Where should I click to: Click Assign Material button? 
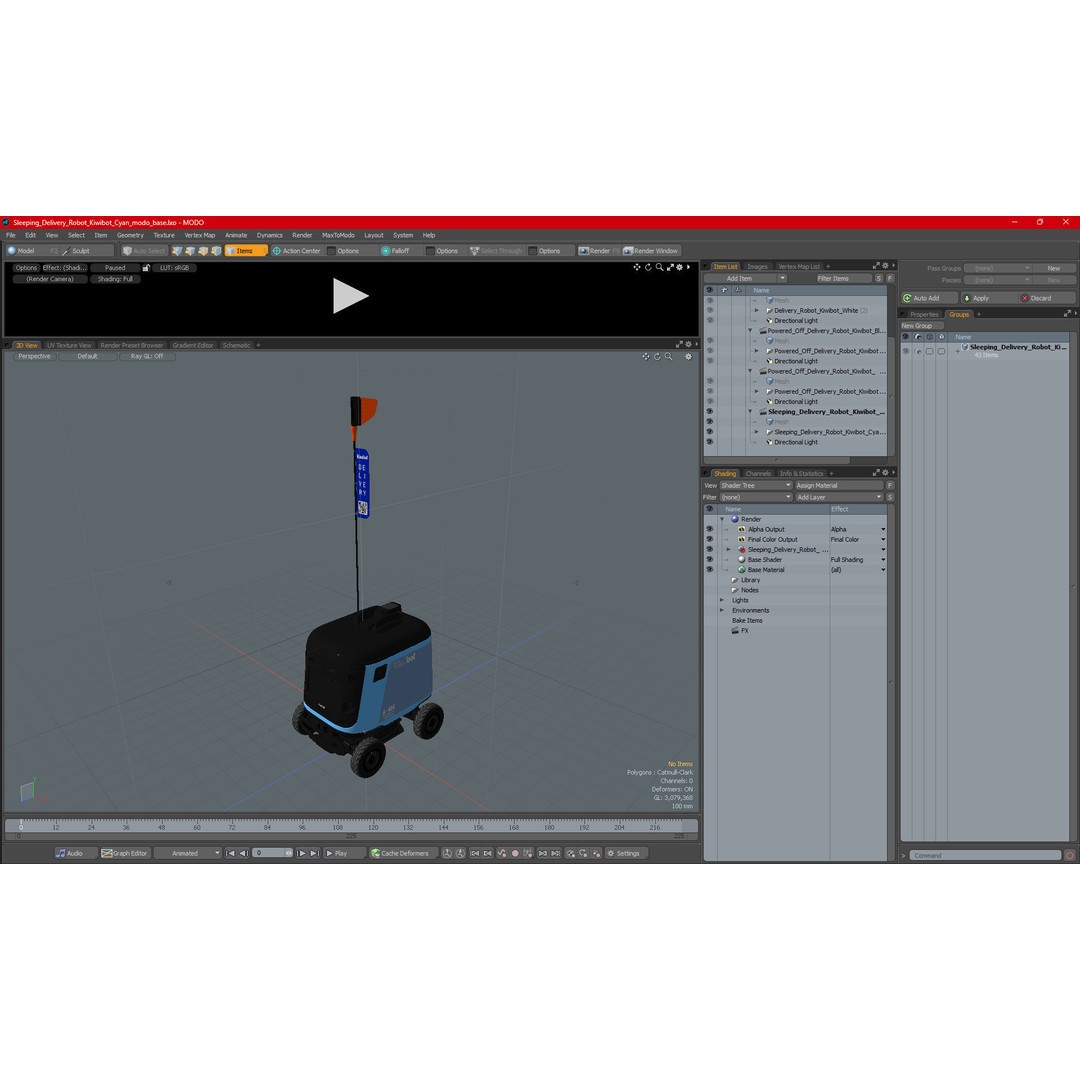pos(840,486)
